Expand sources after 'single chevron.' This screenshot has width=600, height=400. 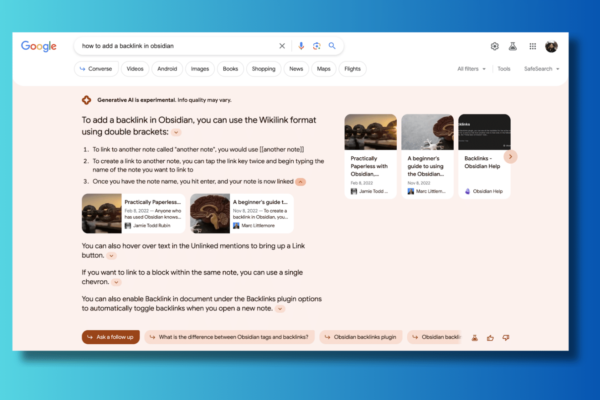[x=116, y=282]
